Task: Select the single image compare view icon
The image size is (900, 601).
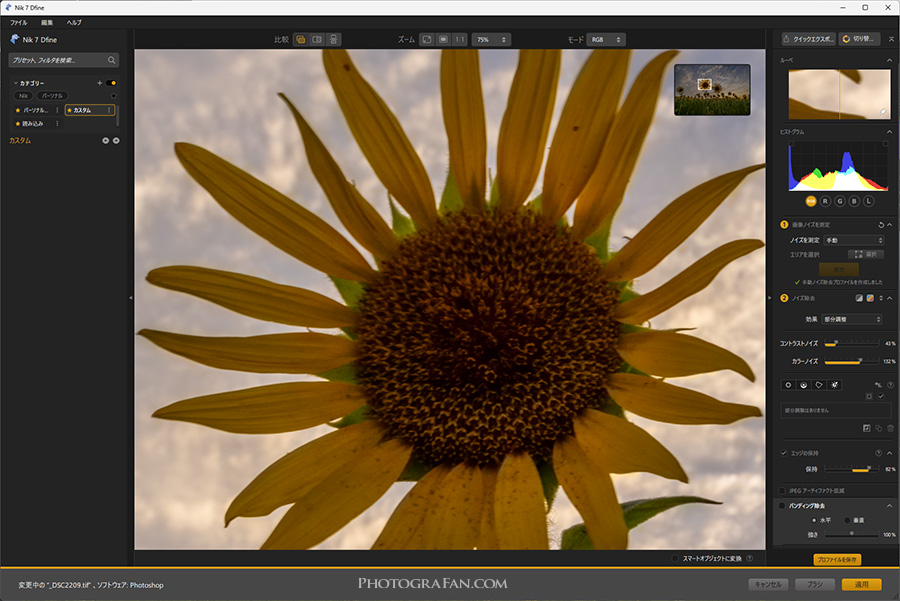Action: (300, 40)
